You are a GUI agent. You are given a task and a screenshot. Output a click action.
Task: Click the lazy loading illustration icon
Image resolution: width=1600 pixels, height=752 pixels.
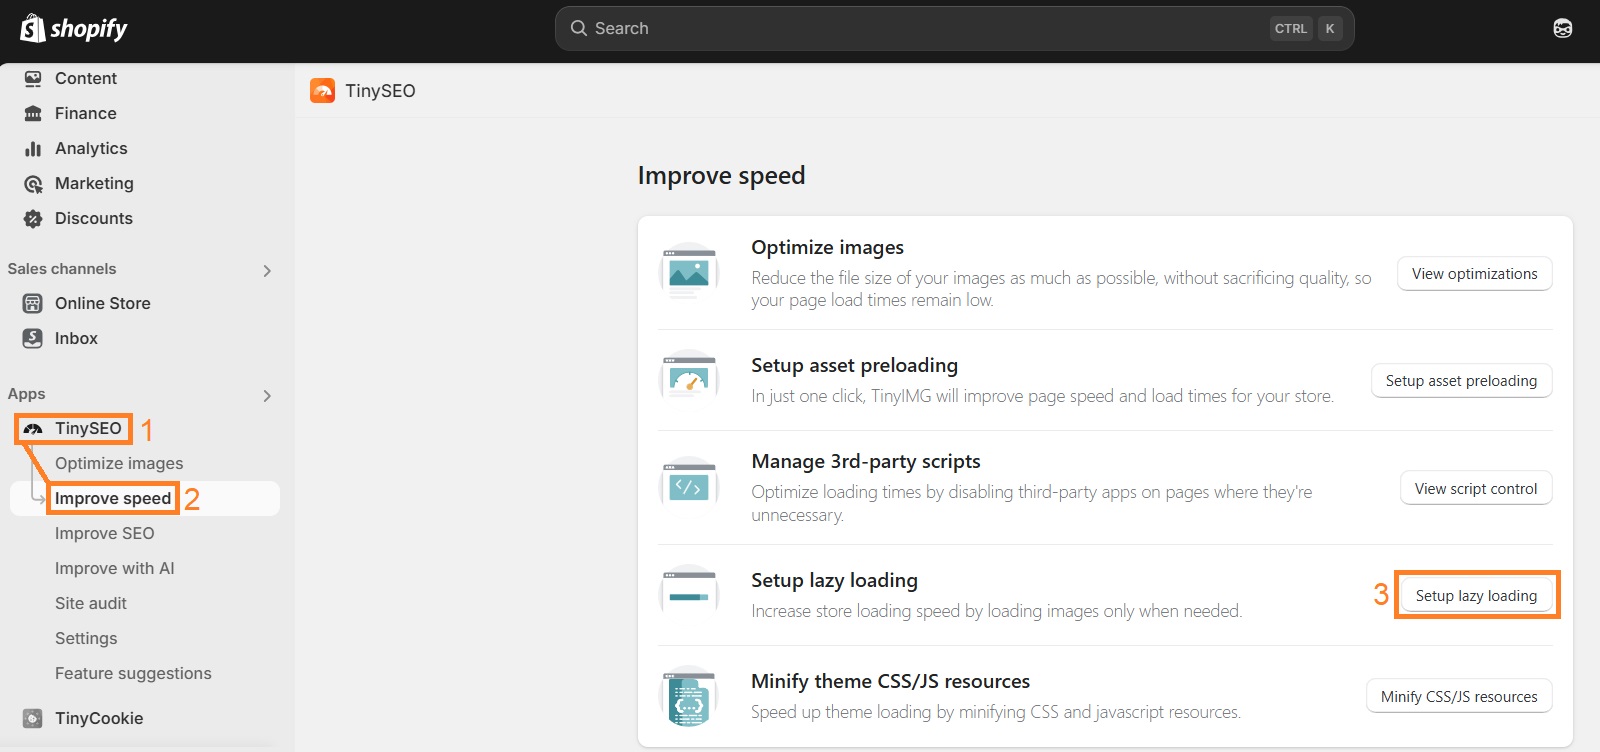coord(689,594)
